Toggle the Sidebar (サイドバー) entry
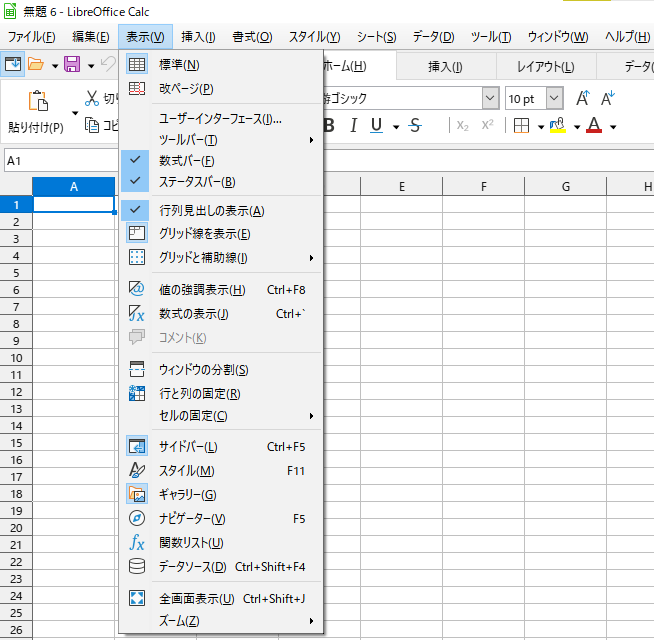654x640 pixels. pos(221,446)
